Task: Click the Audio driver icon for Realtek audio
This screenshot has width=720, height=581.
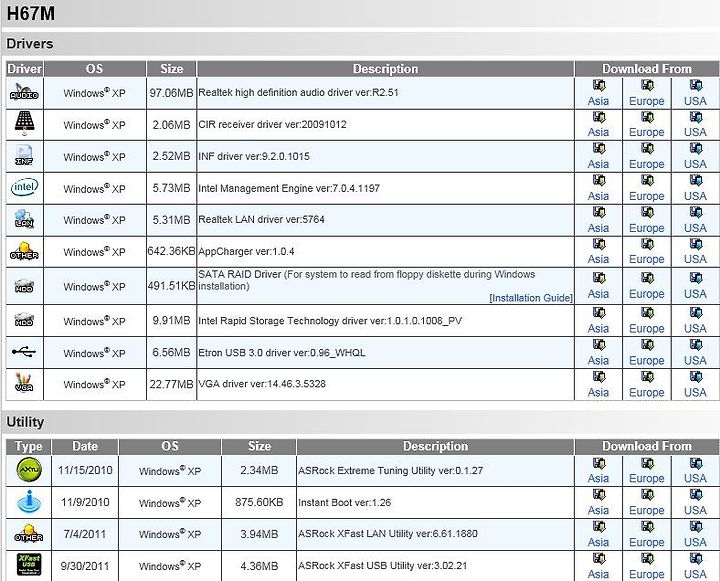Action: (x=24, y=92)
